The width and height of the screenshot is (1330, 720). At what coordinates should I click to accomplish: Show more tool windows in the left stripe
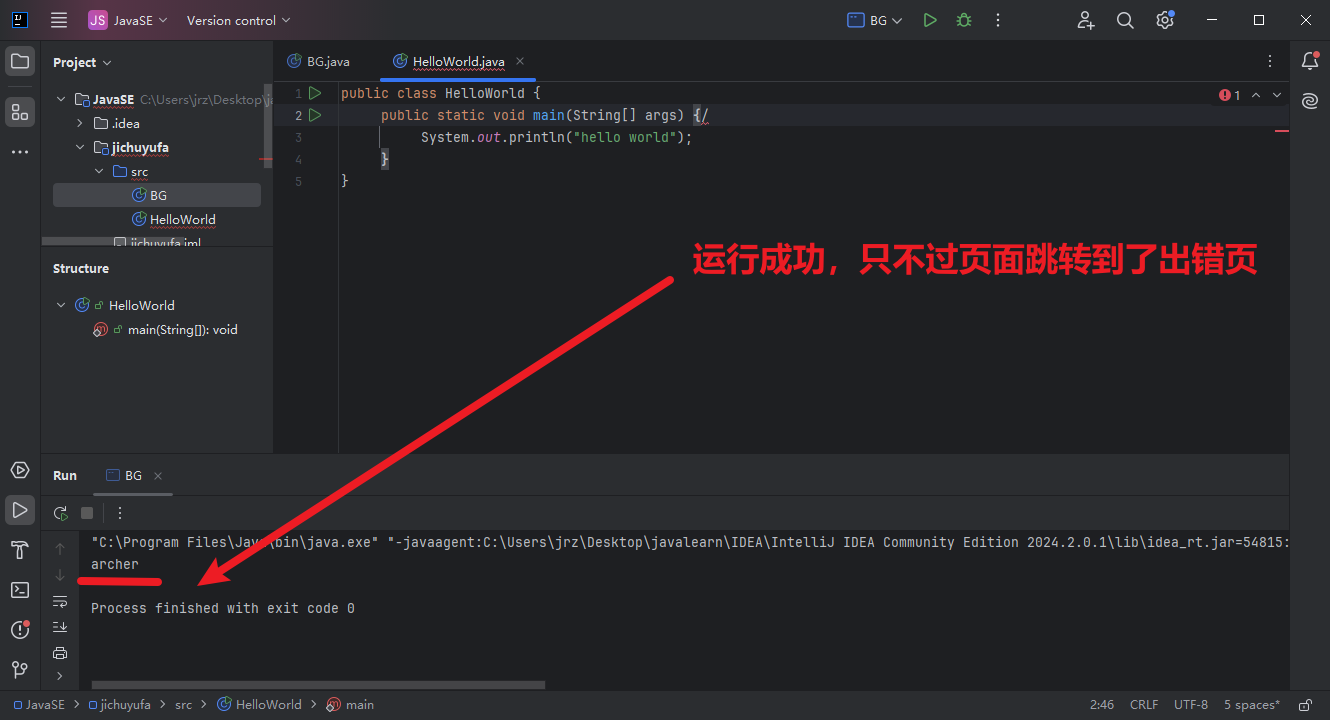[20, 152]
